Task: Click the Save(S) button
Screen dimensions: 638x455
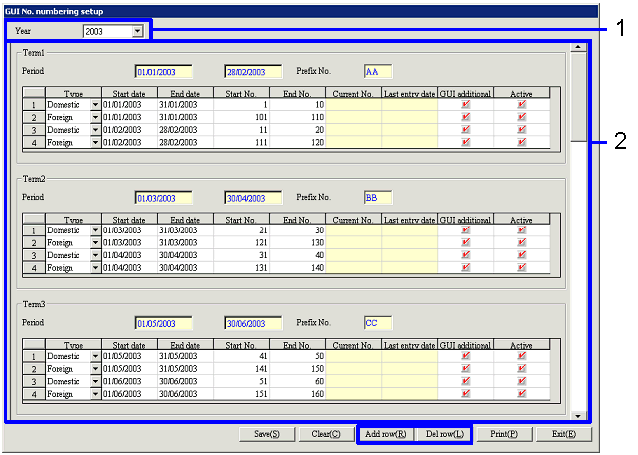Action: 267,434
